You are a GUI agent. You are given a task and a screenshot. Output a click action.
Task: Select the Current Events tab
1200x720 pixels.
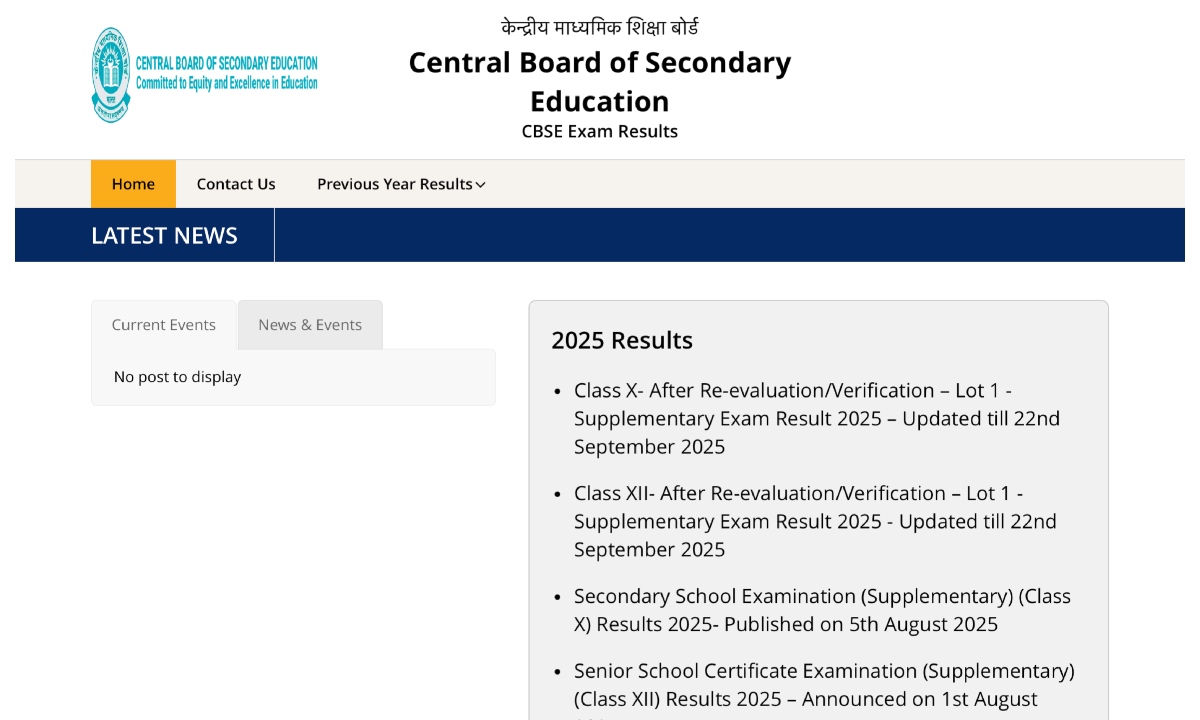[x=163, y=324]
